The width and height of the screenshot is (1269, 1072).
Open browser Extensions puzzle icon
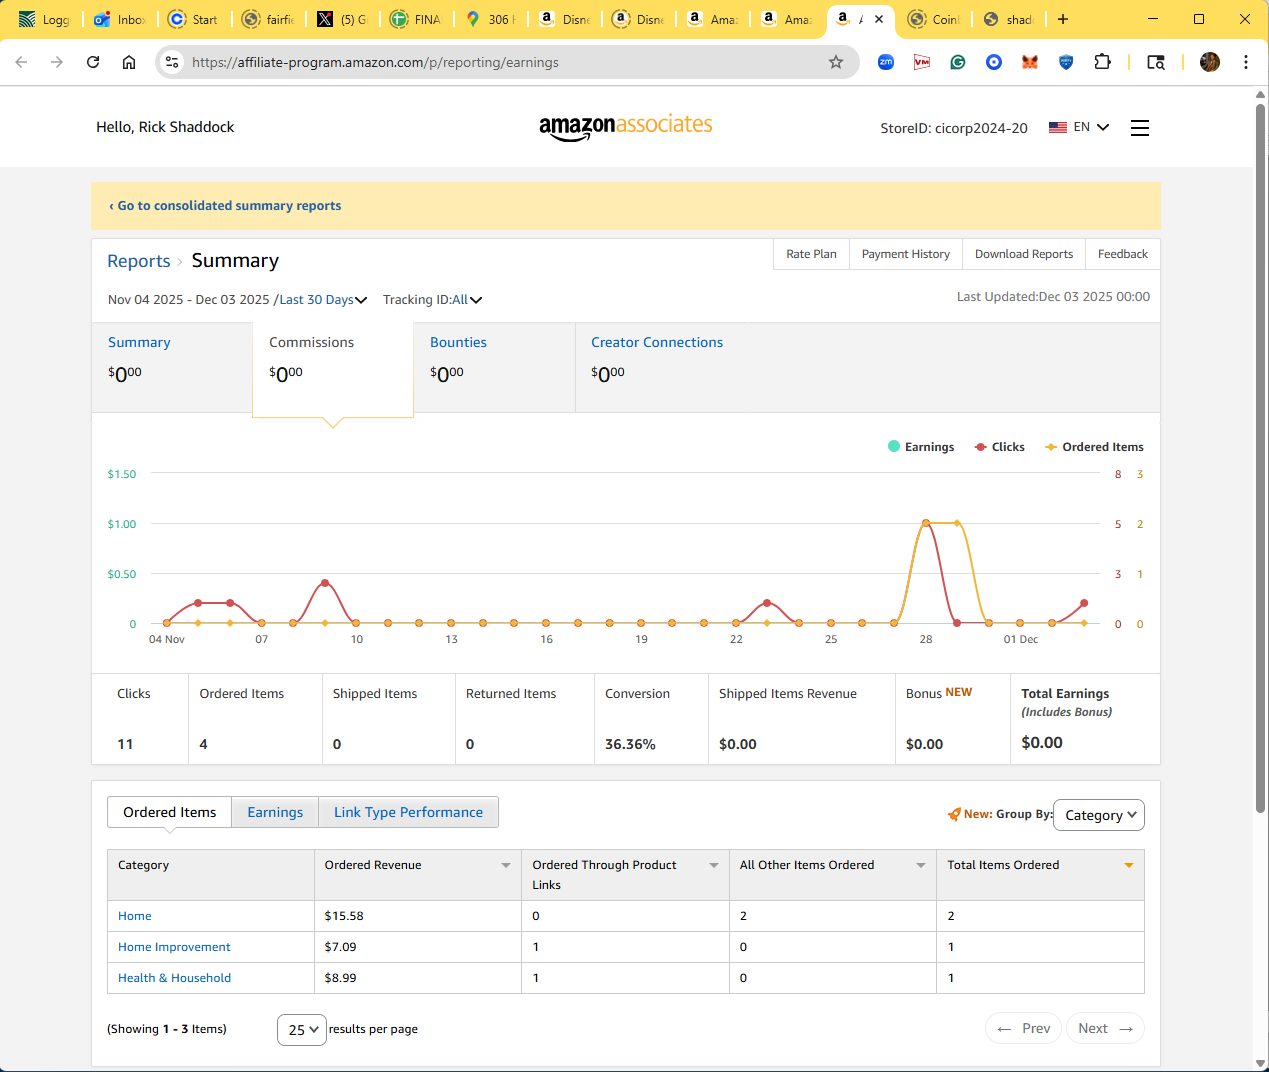(x=1102, y=62)
